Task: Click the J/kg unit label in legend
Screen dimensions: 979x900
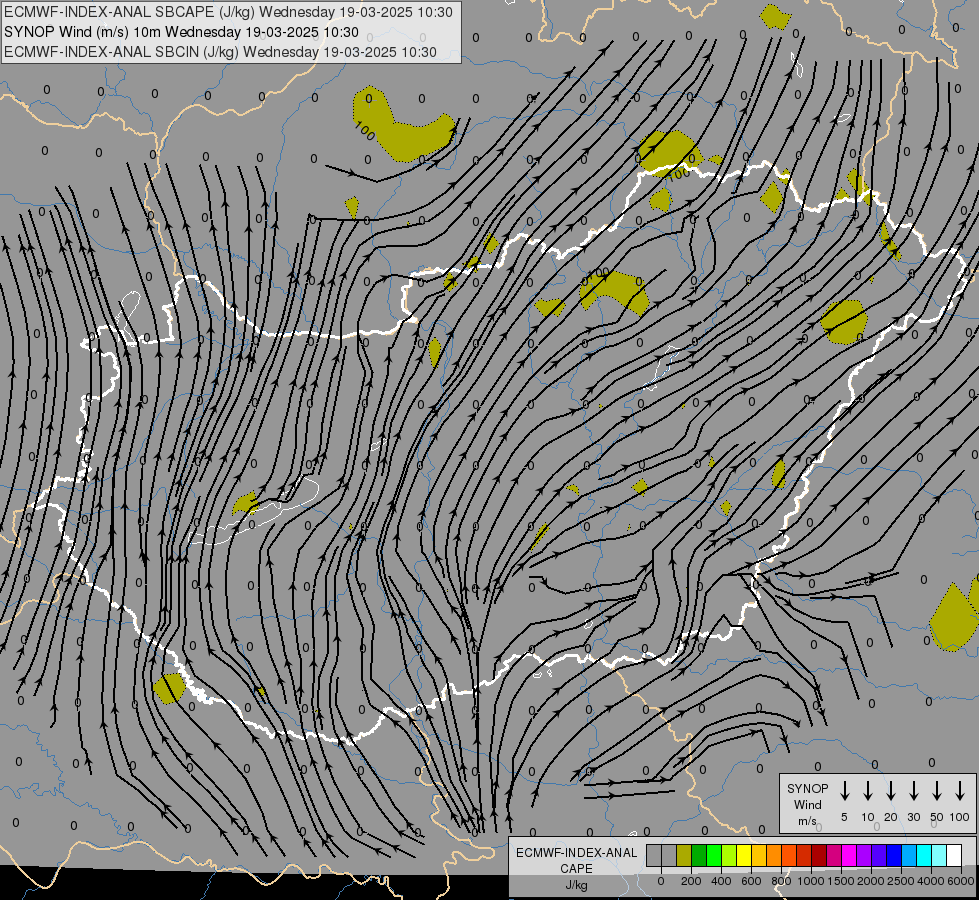Action: pos(576,885)
